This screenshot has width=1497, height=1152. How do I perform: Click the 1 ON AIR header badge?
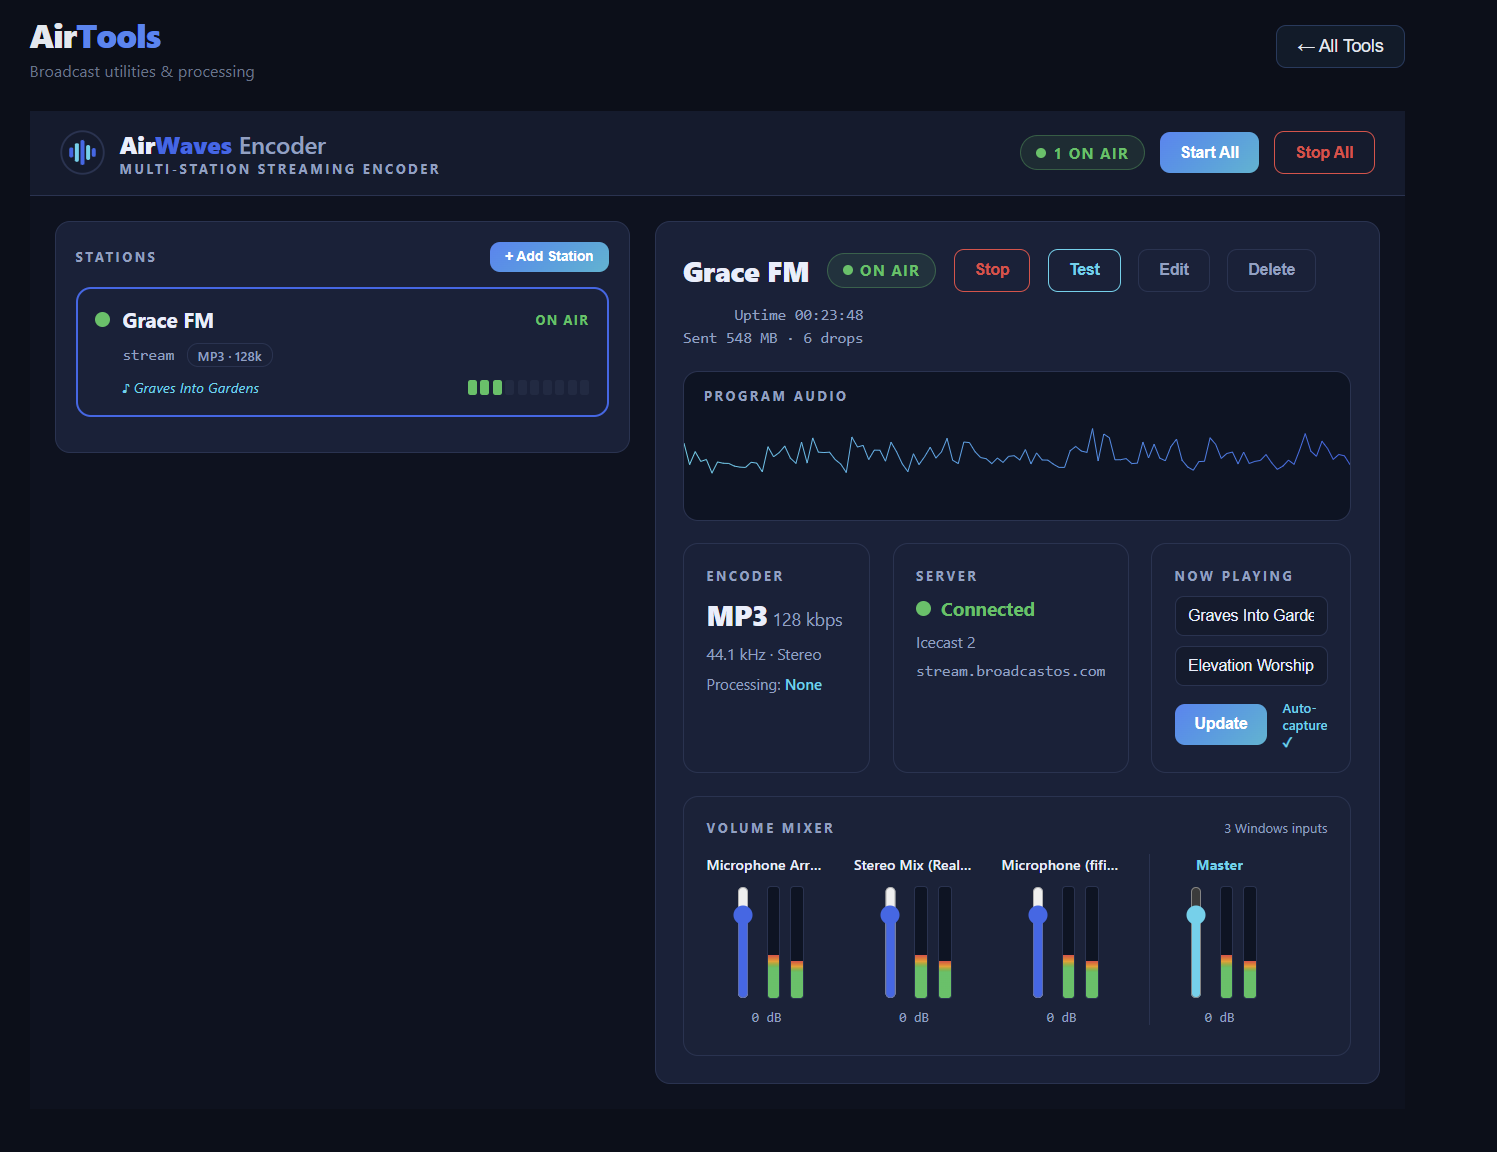1082,153
